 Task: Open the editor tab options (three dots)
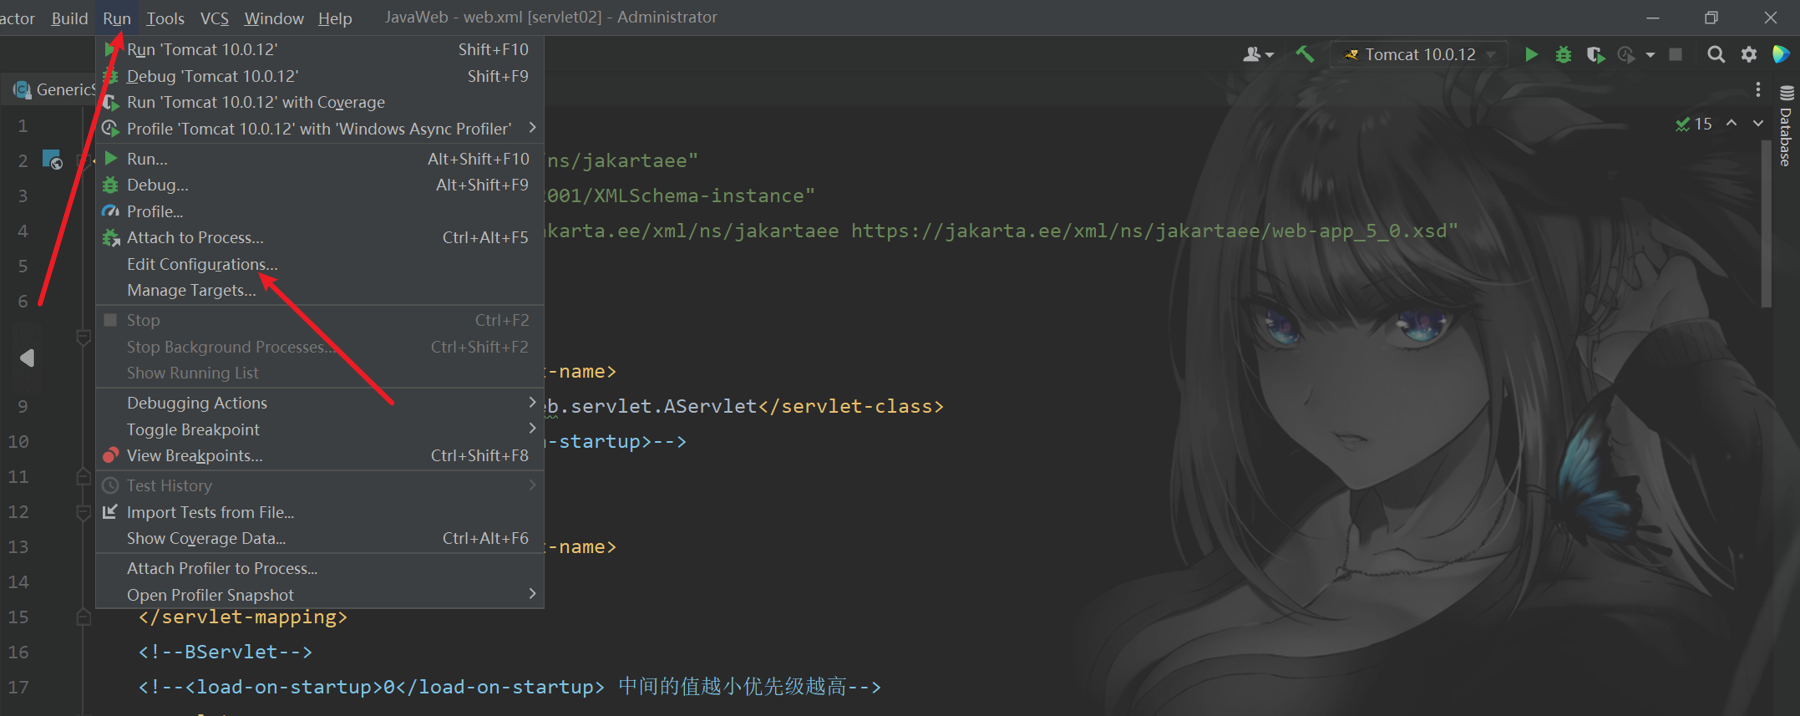(x=1758, y=90)
